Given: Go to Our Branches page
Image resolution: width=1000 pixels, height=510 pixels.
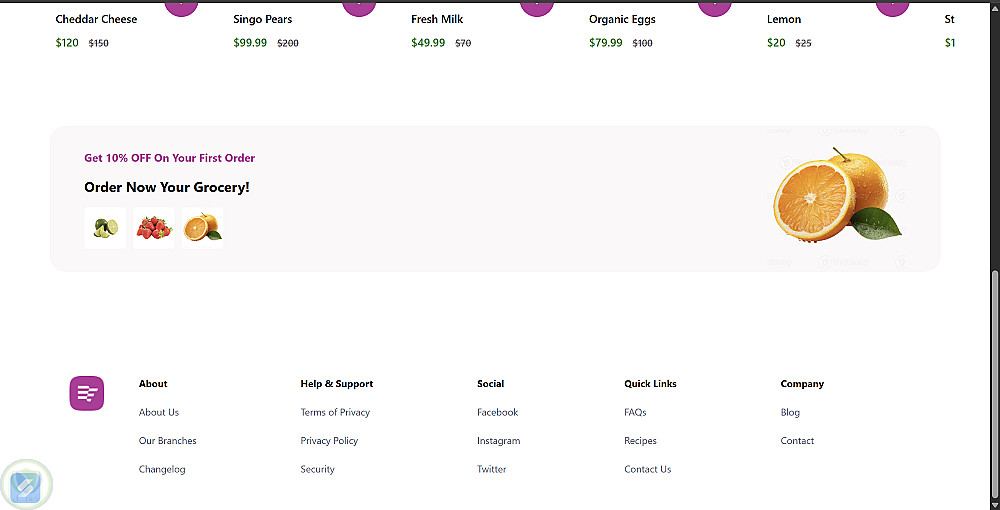Looking at the screenshot, I should click(x=168, y=441).
